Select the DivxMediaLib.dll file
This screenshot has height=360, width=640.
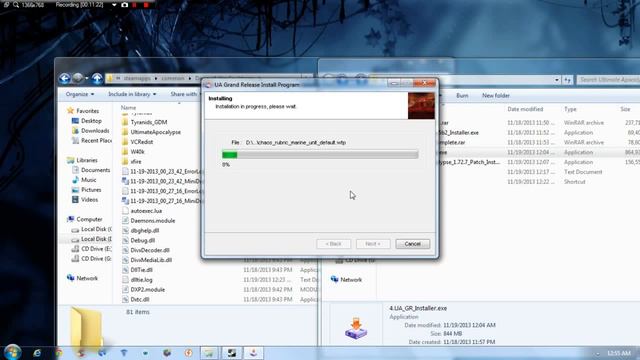pos(147,260)
